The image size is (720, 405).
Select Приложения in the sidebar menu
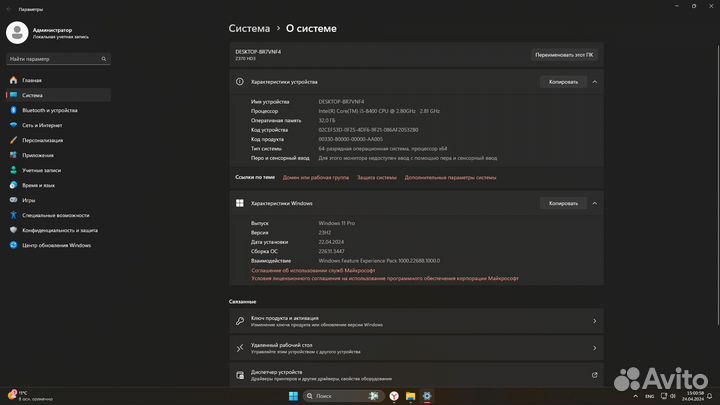(x=38, y=155)
